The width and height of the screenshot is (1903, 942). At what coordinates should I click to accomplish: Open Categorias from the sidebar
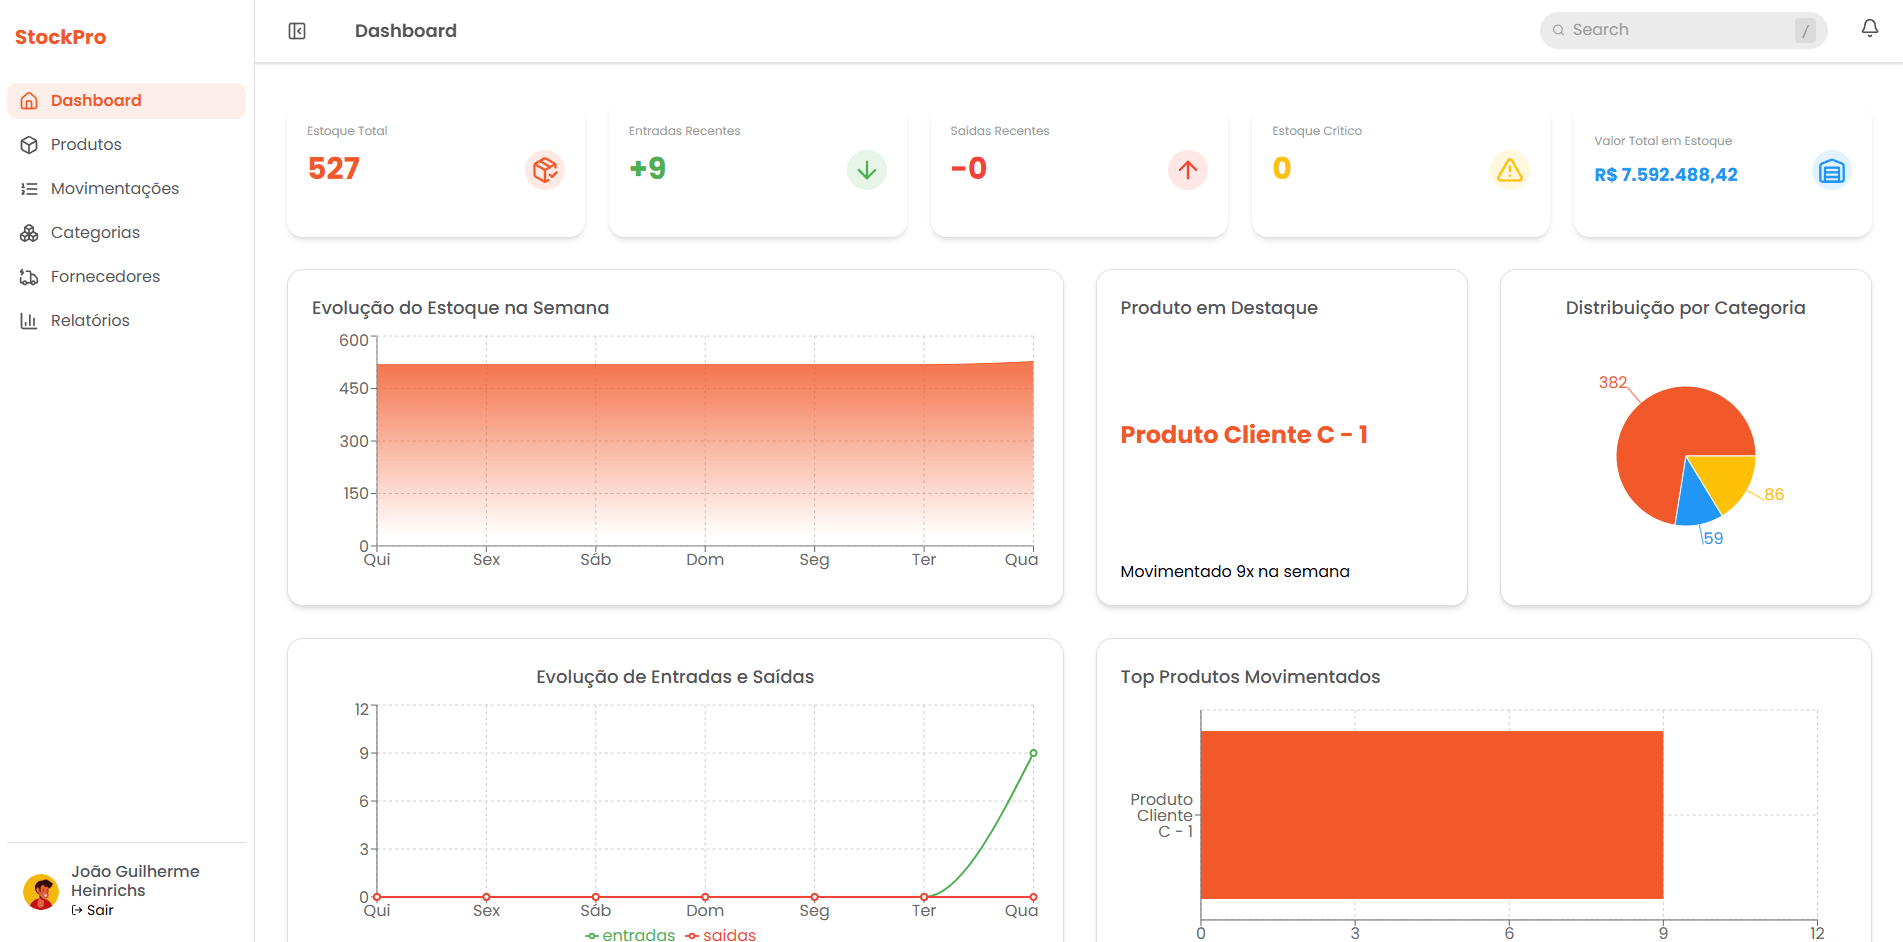95,233
